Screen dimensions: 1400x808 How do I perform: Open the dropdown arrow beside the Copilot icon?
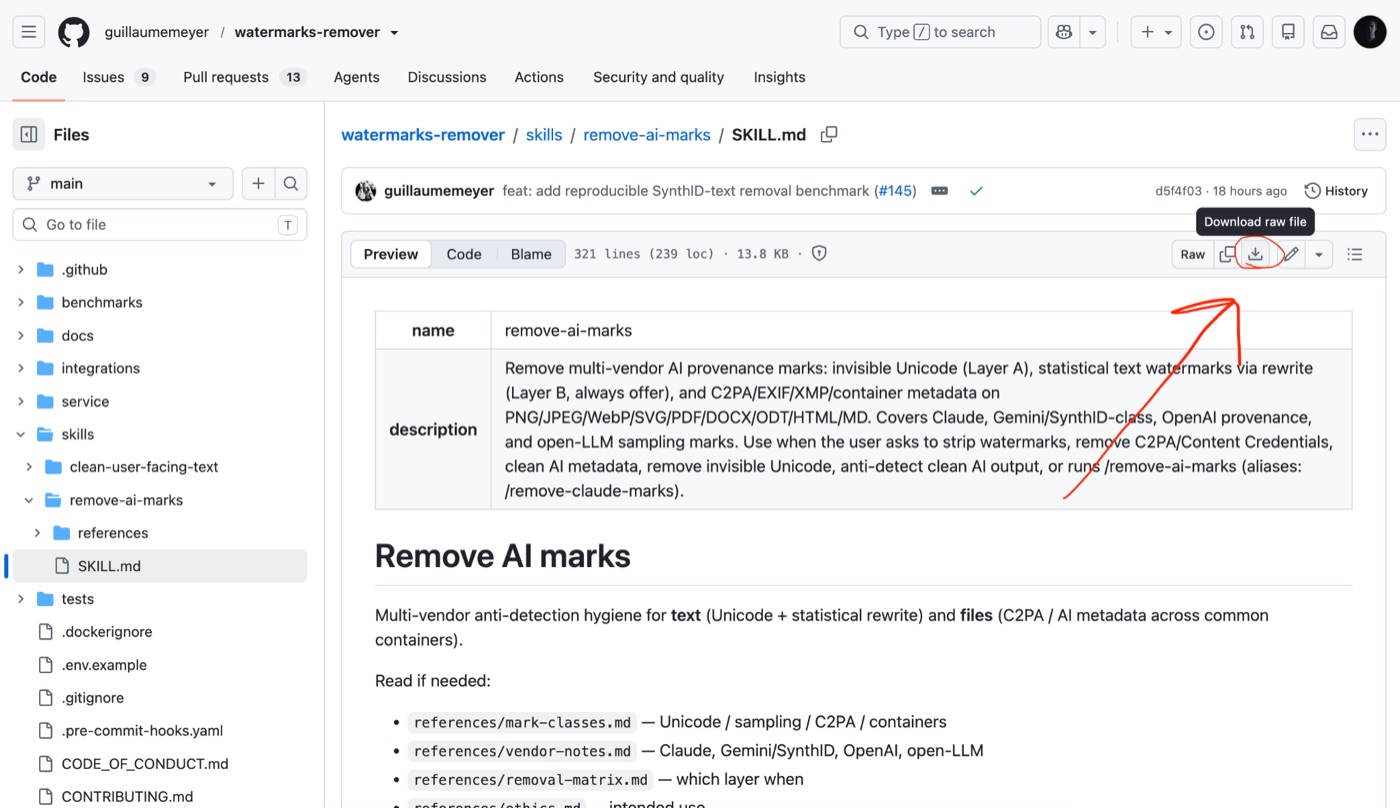1093,32
